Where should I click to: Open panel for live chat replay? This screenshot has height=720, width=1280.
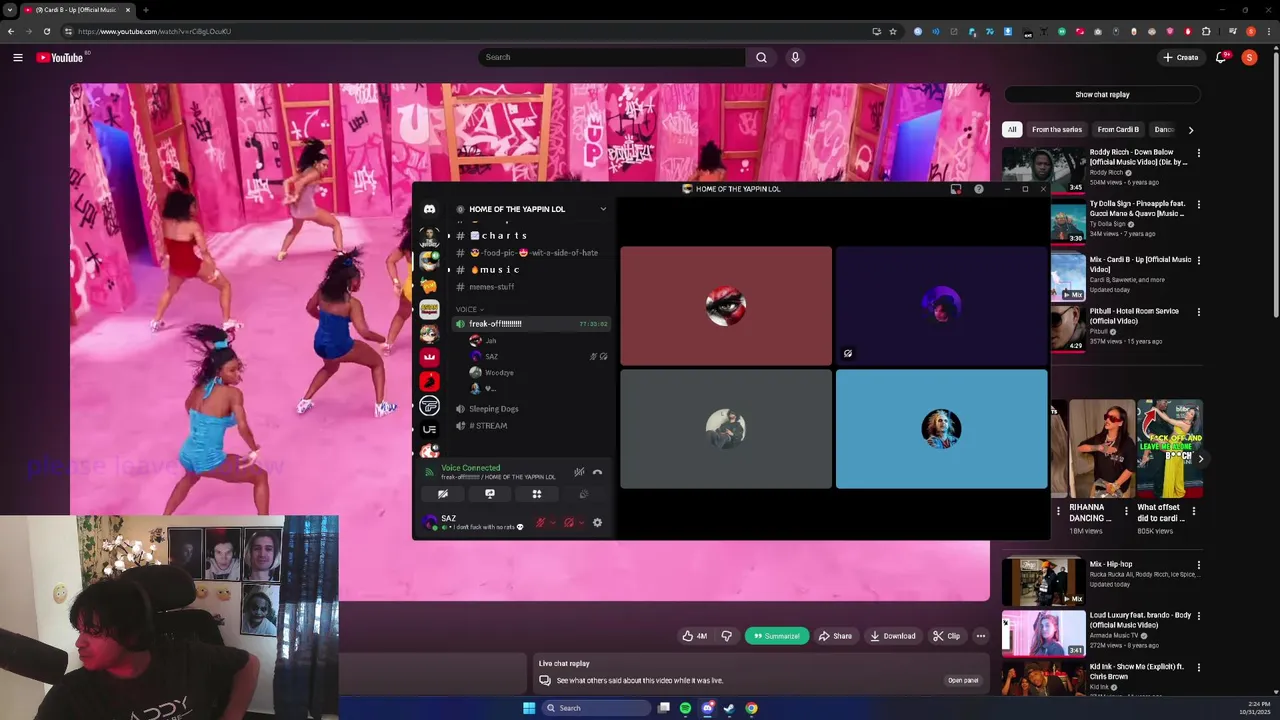coord(963,680)
